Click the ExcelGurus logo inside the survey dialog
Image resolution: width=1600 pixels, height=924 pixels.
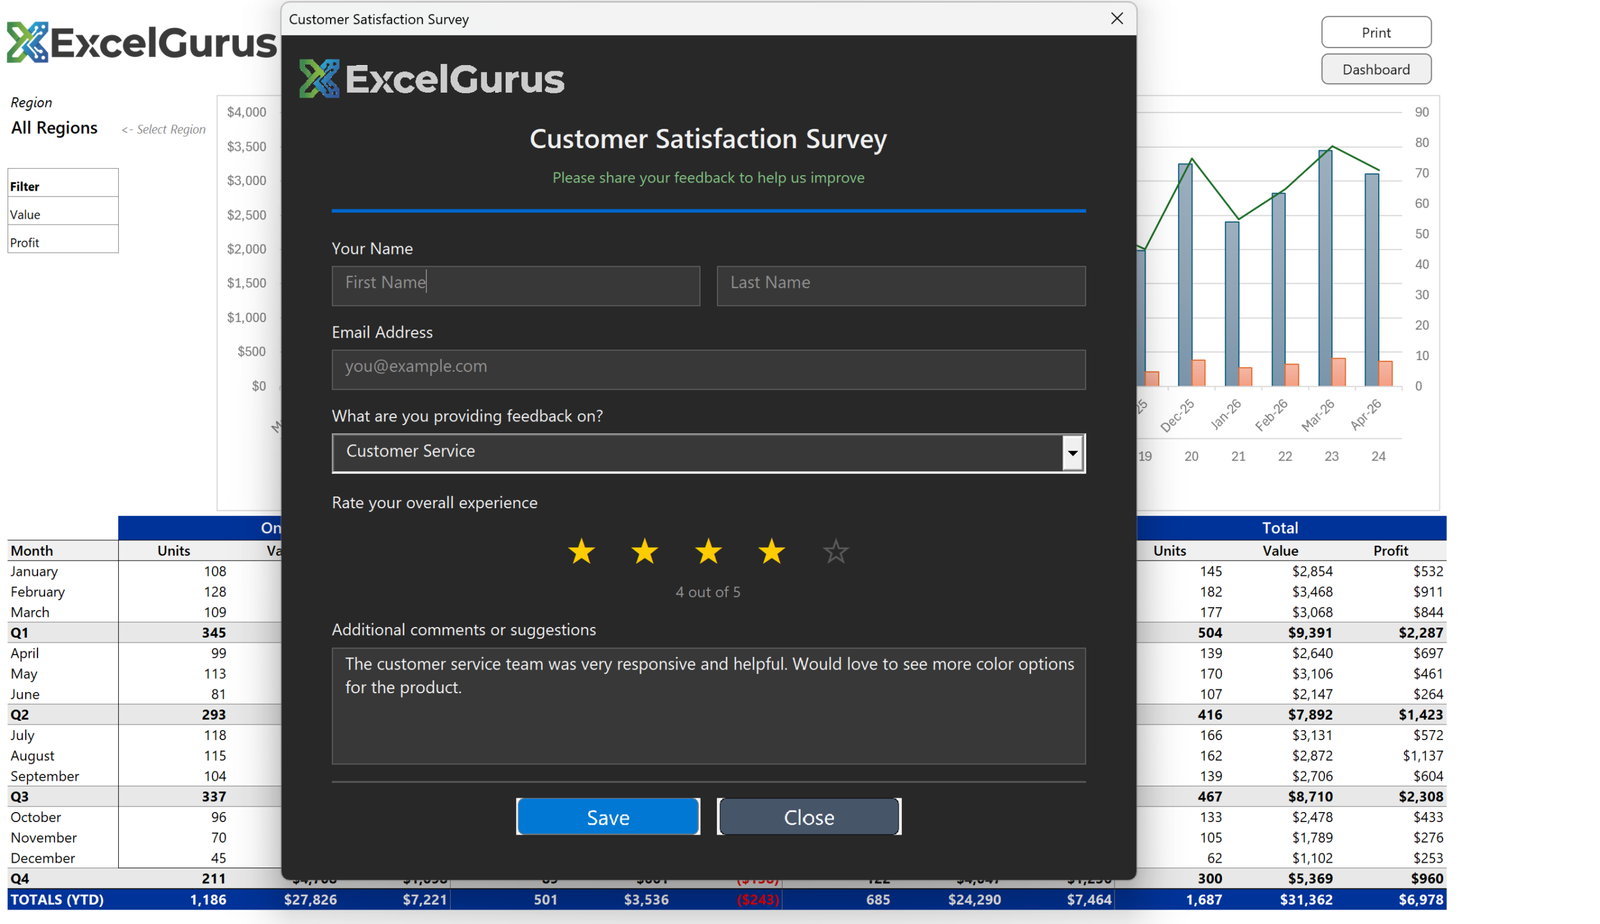click(430, 78)
